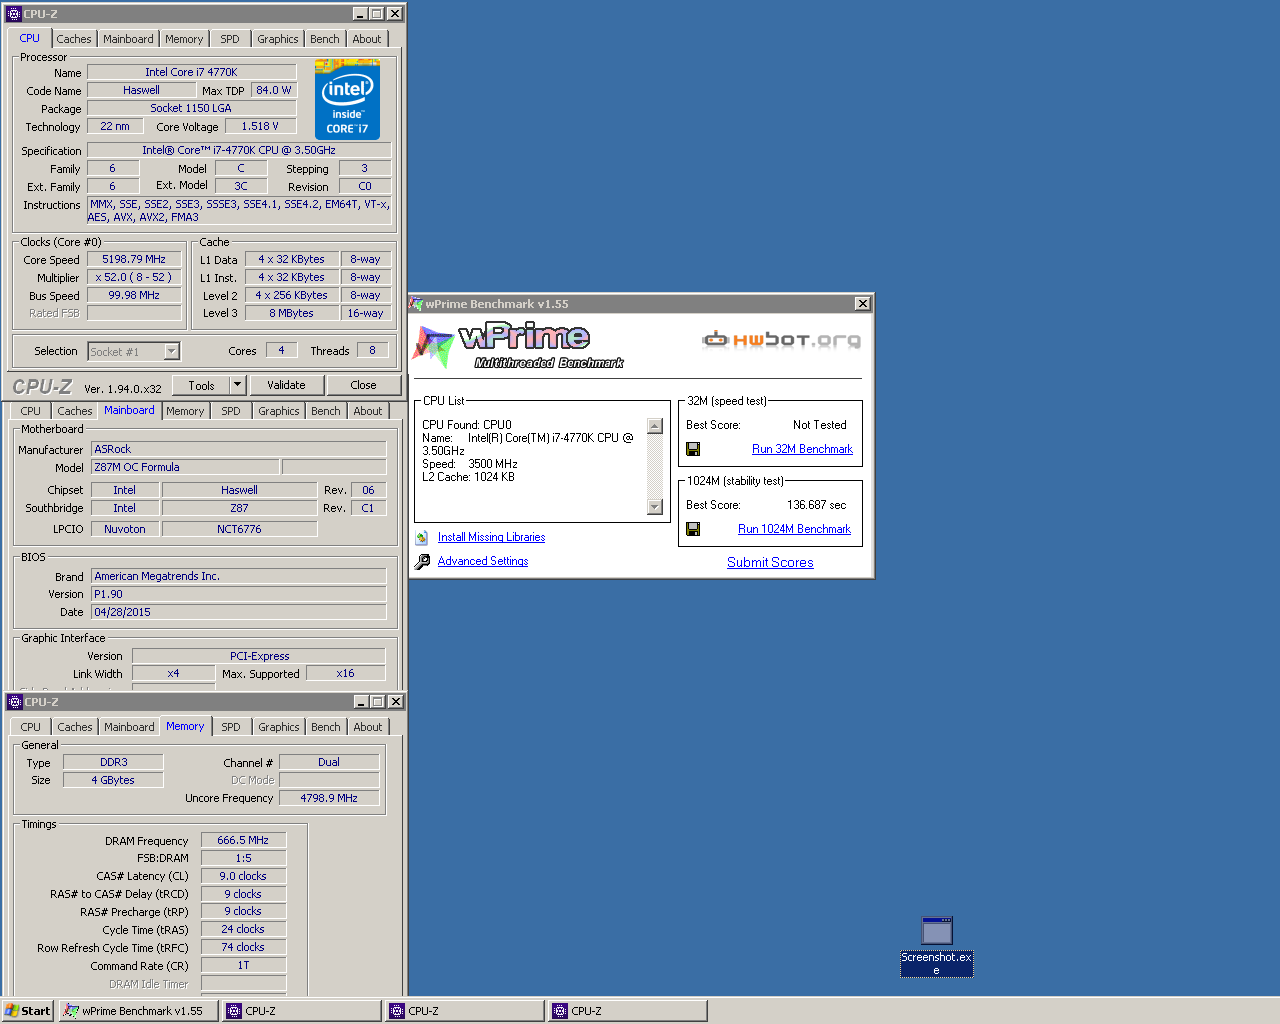Click the floppy save icon for 1024M score
Image resolution: width=1280 pixels, height=1024 pixels.
693,529
